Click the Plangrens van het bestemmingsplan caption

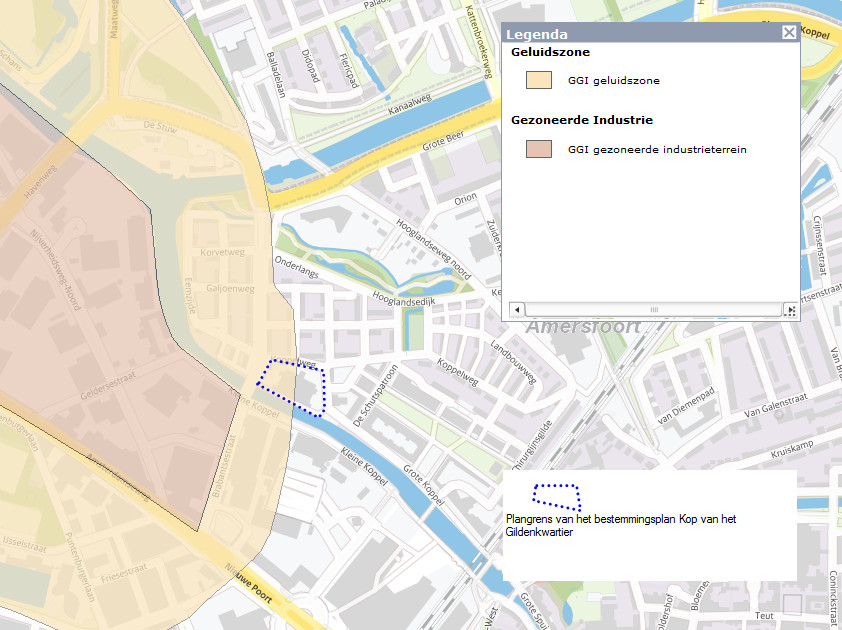(620, 525)
